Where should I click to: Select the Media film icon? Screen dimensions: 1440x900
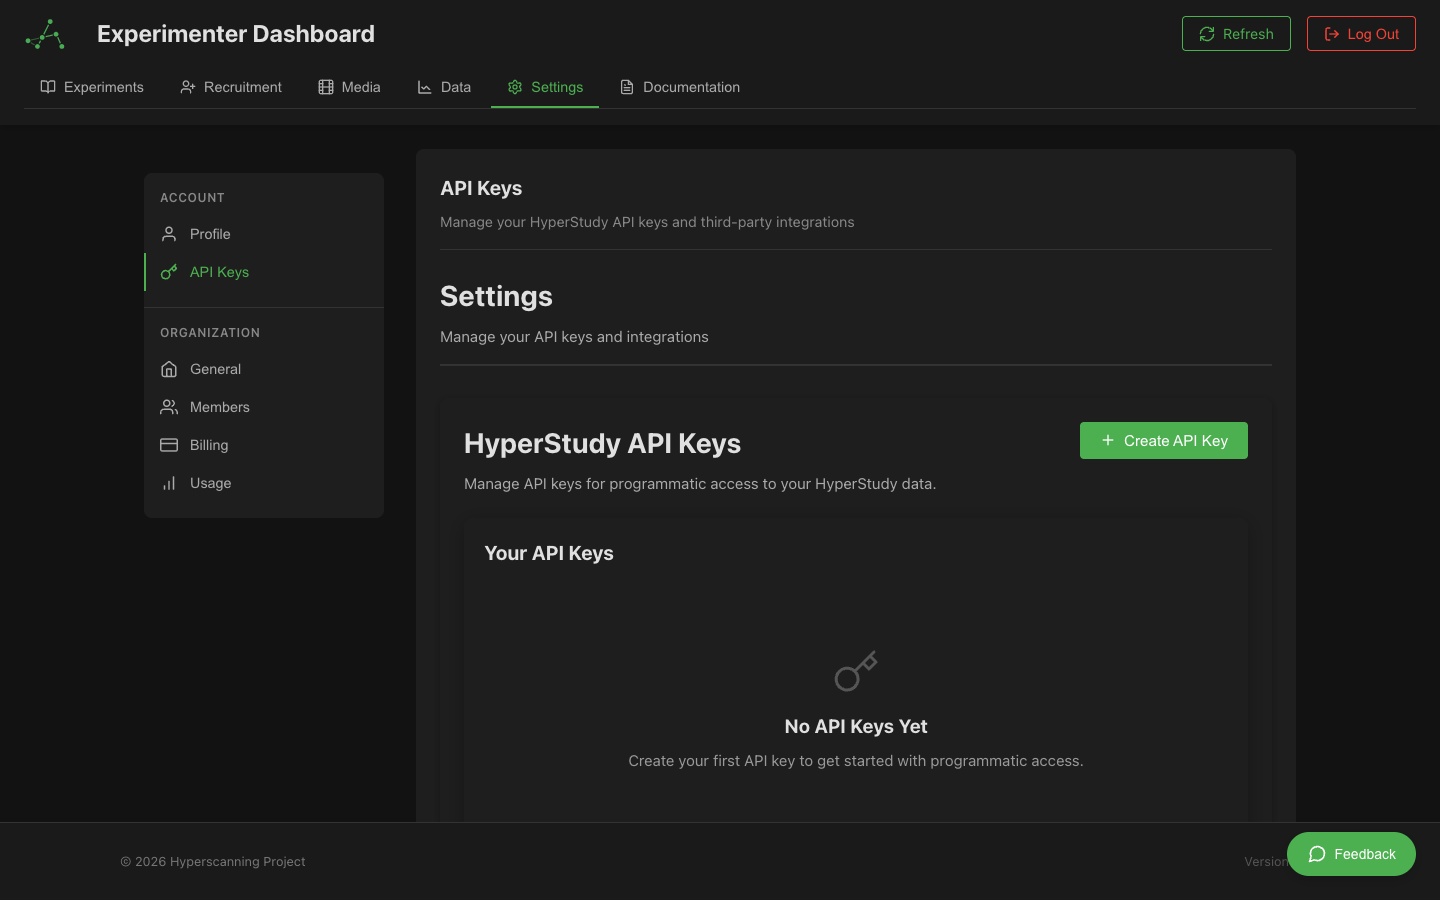coord(325,87)
